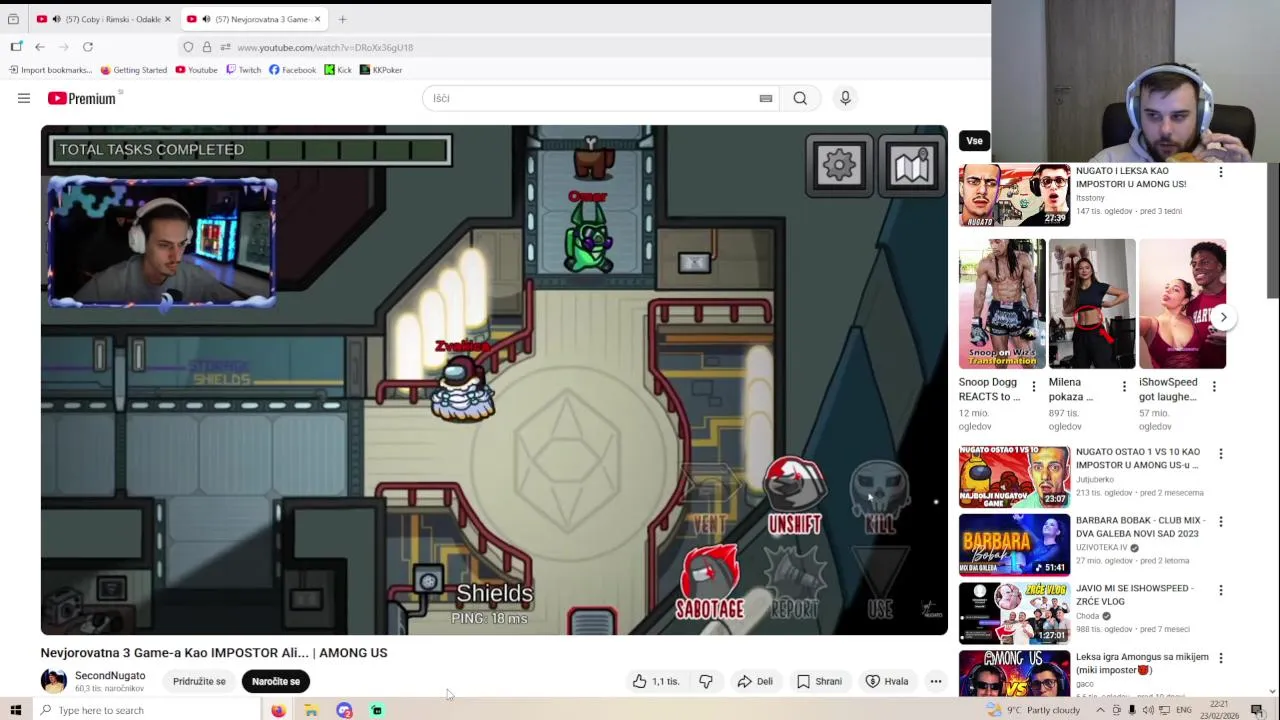1280x720 pixels.
Task: Open options for IShowSpeed short
Action: coord(1214,386)
